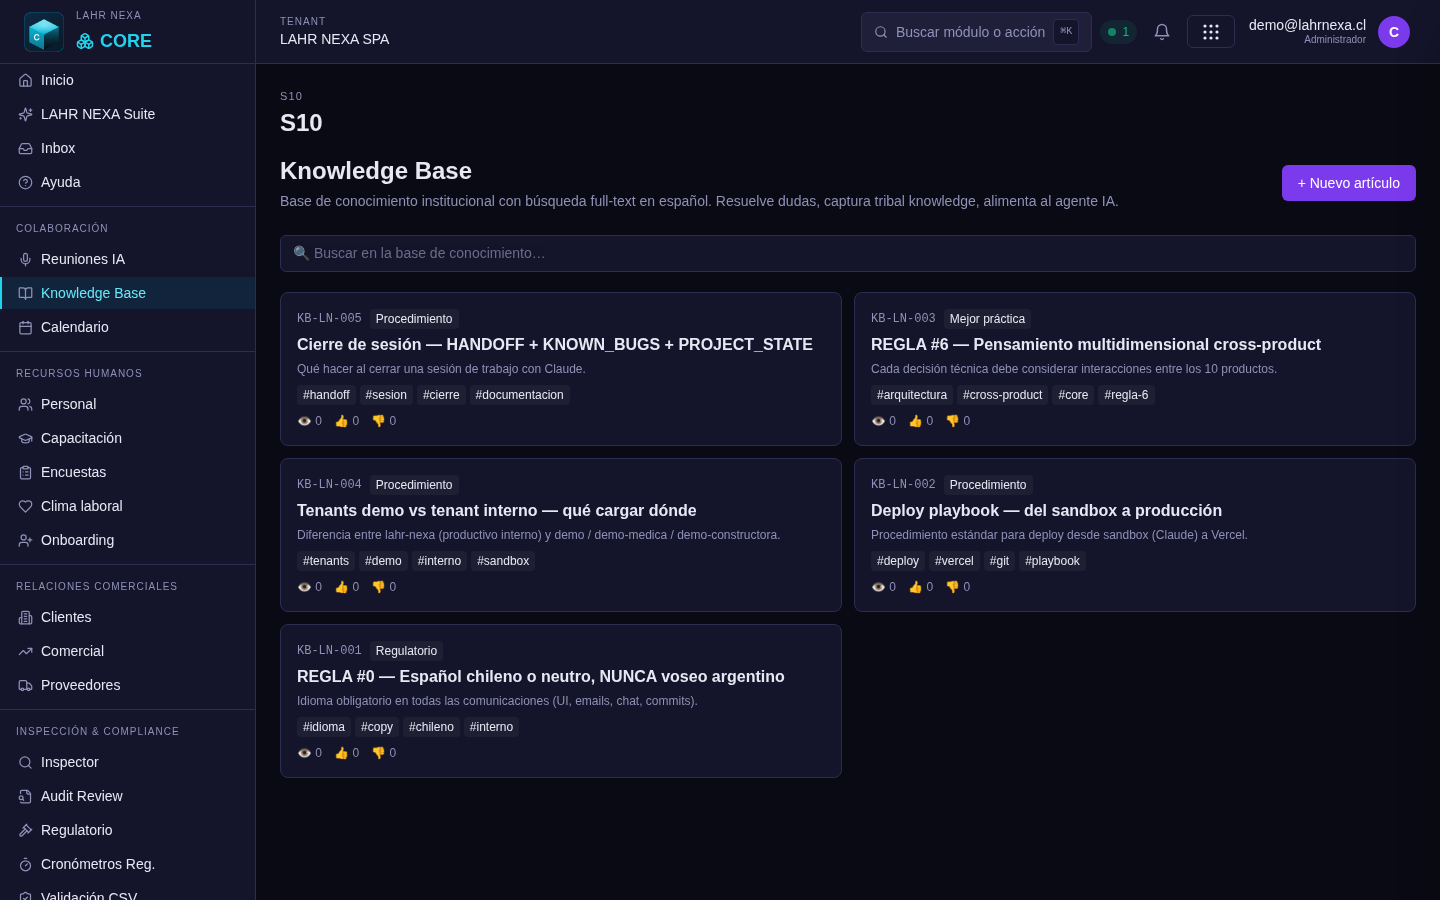Click the #documentacion tag
Viewport: 1440px width, 900px height.
pos(519,395)
